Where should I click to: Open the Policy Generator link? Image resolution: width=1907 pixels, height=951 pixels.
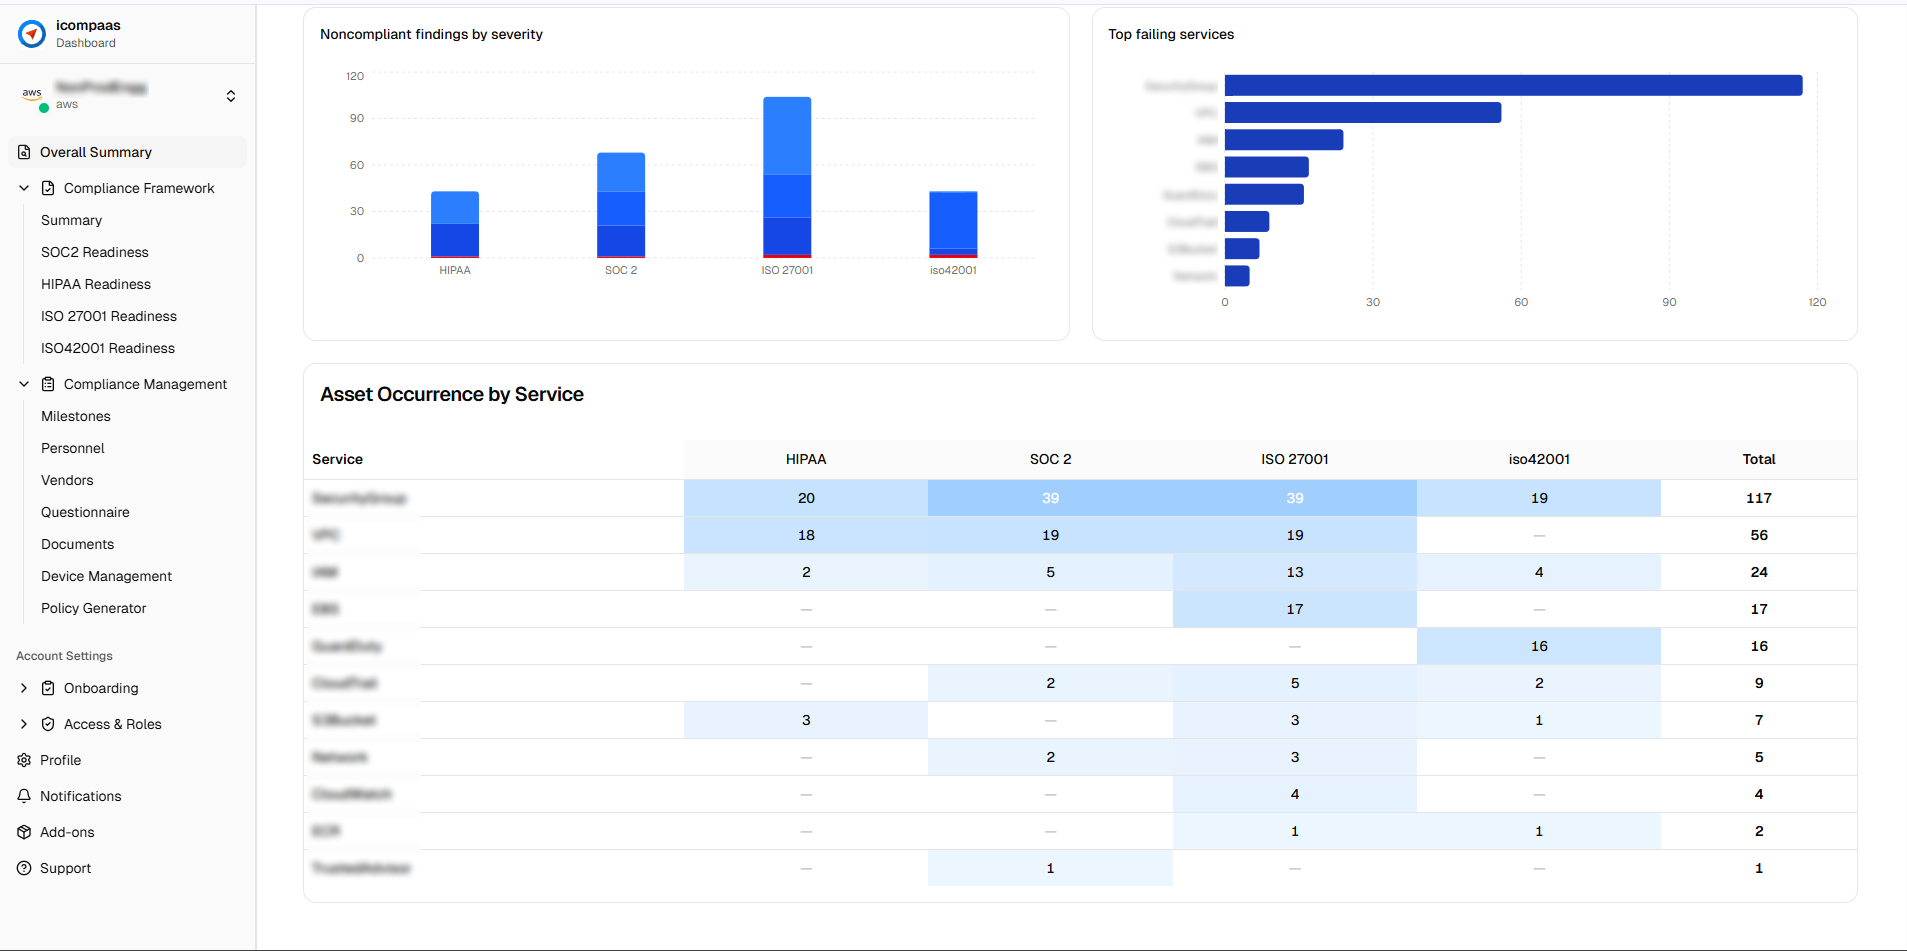tap(94, 608)
